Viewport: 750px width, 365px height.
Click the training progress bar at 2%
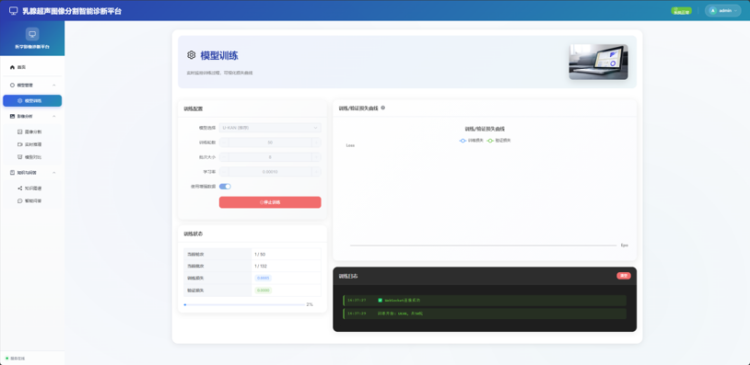[244, 305]
